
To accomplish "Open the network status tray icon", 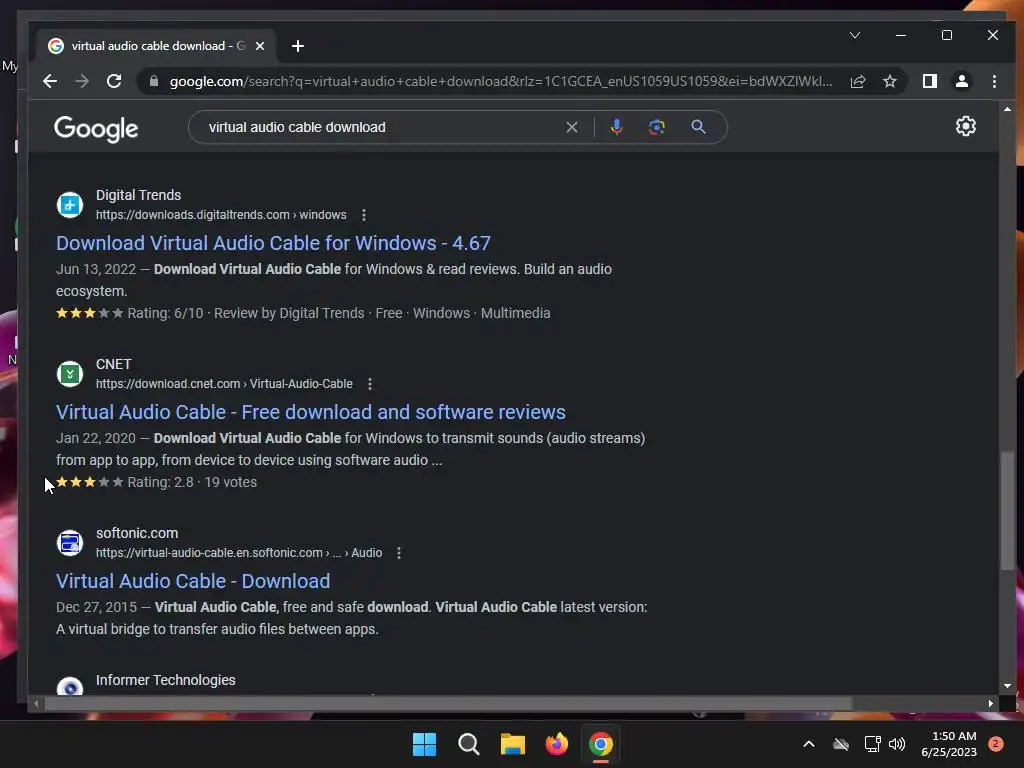I will (x=872, y=744).
